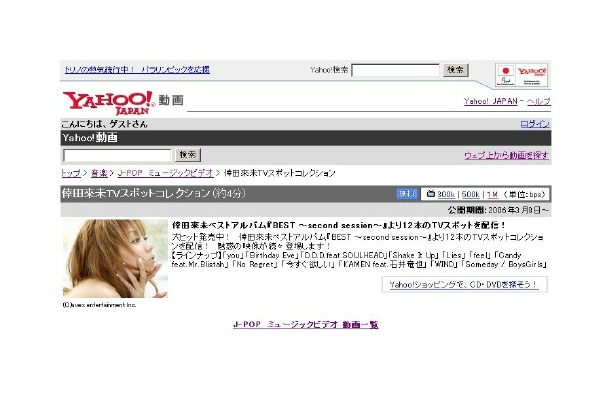Open ウェブ上から動画を探す link
The image size is (610, 400).
pos(507,155)
